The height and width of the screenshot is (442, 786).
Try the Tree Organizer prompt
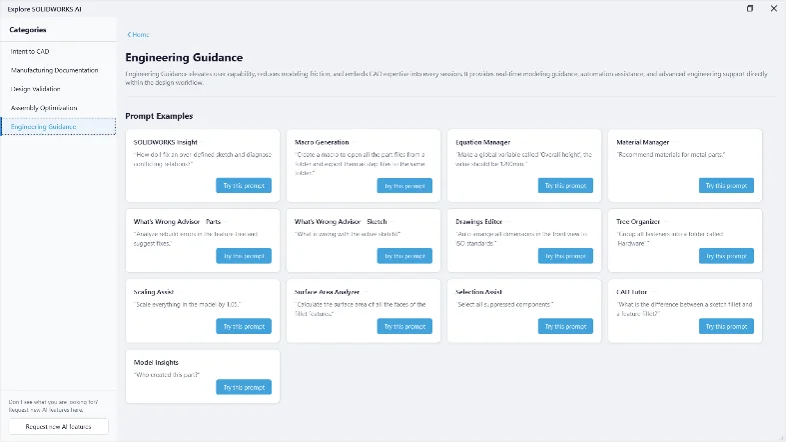point(726,256)
